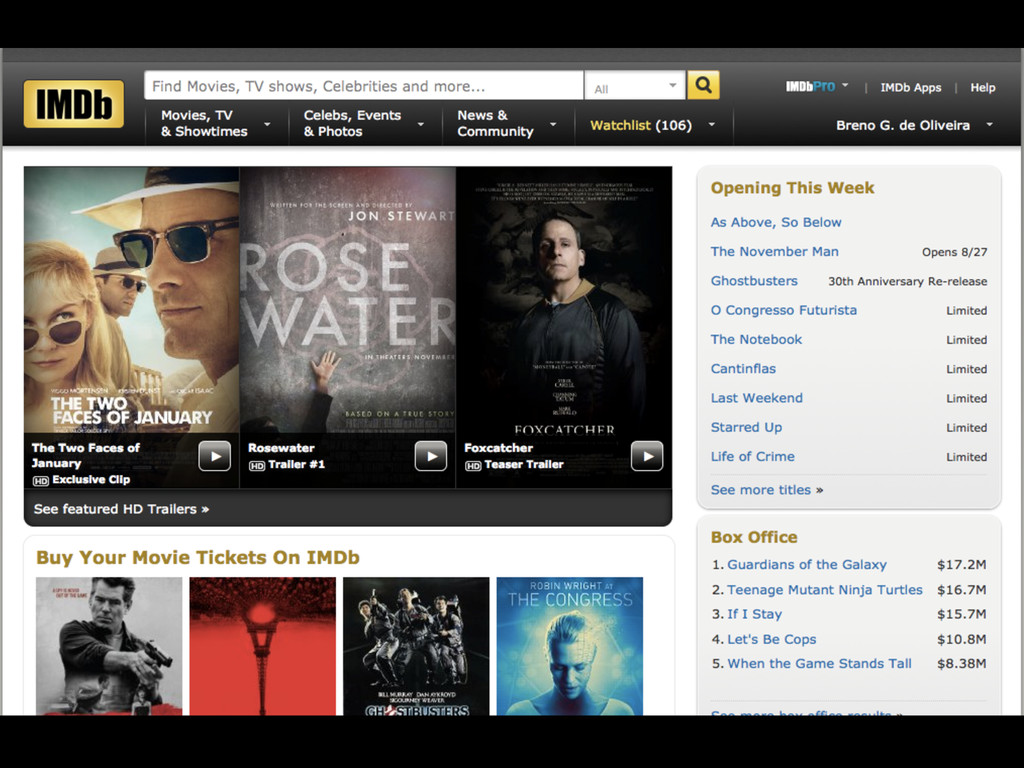This screenshot has height=768, width=1024.
Task: Play The Two Faces of January clip
Action: [215, 456]
